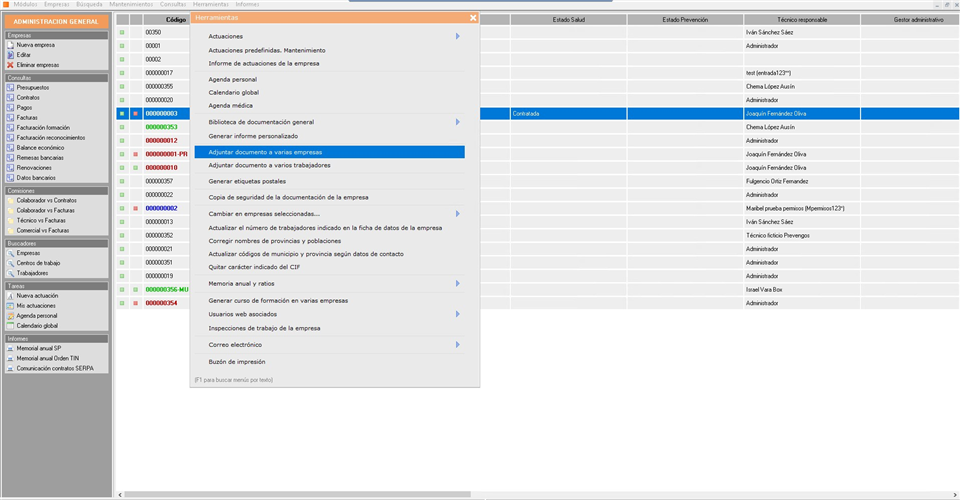Open the Facturas query icon
This screenshot has width=960, height=500.
point(11,117)
